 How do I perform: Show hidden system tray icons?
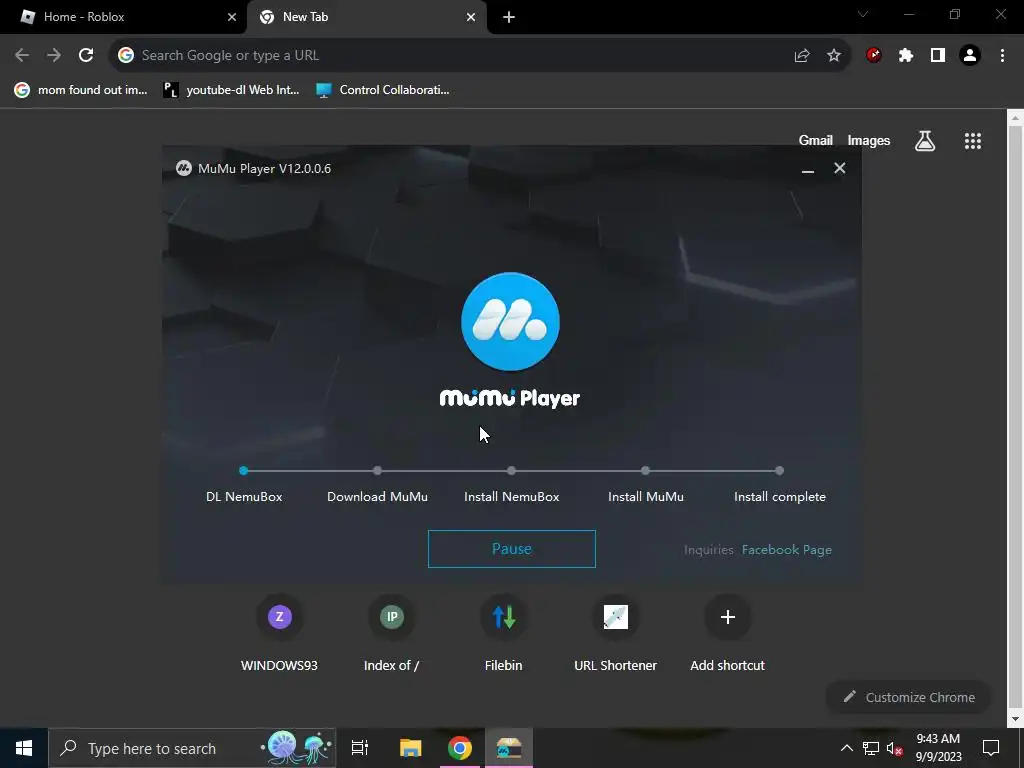point(846,748)
